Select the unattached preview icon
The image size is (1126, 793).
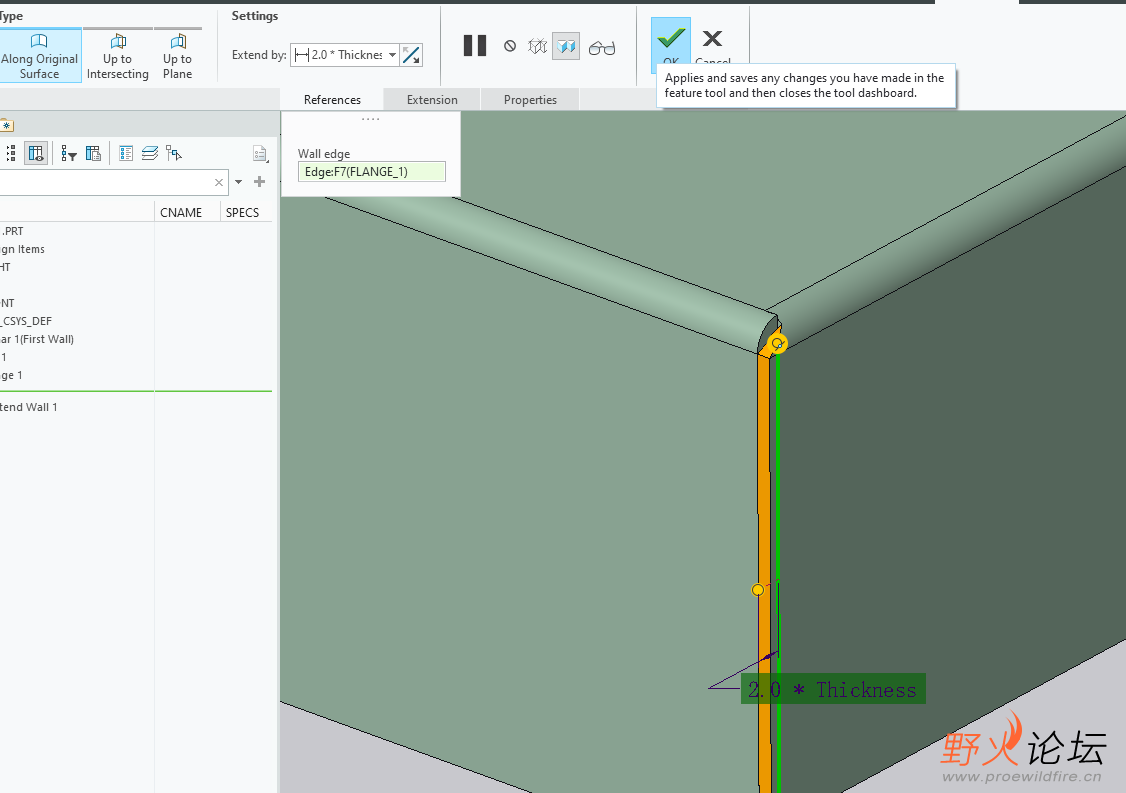tap(538, 47)
